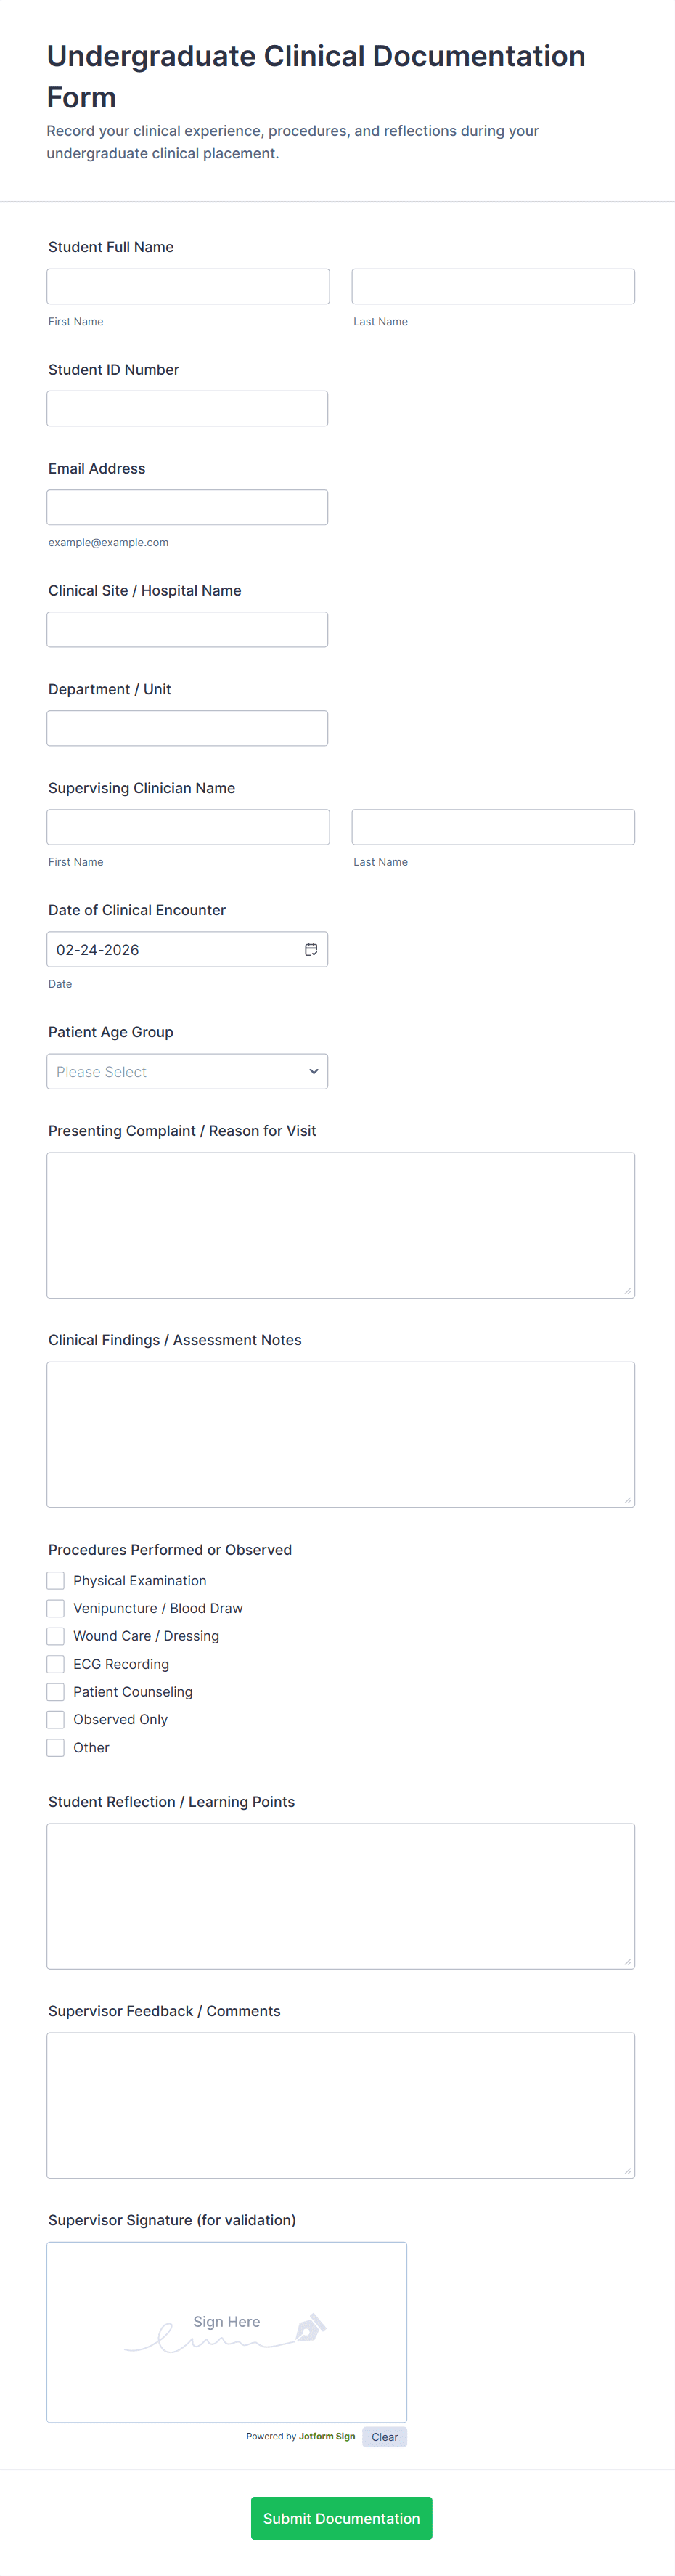Image resolution: width=675 pixels, height=2576 pixels.
Task: Focus the student First Name field
Action: coord(188,286)
